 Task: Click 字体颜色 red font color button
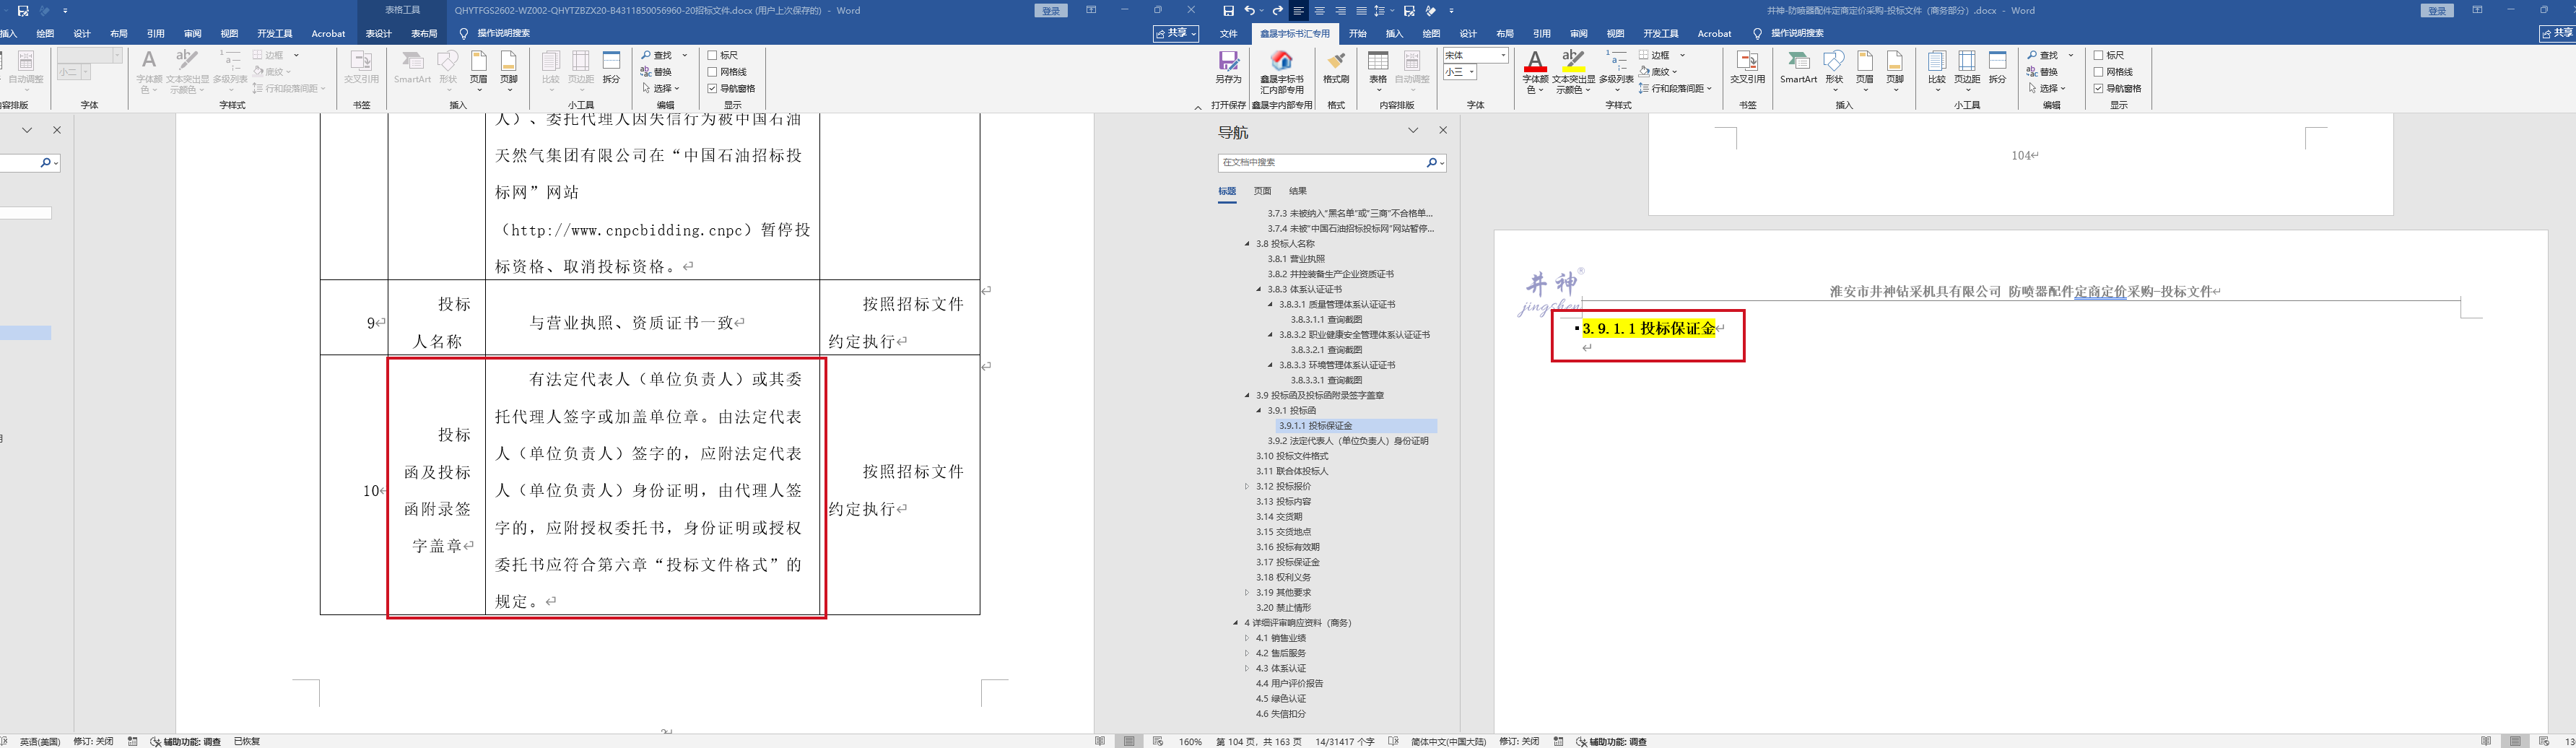1535,61
